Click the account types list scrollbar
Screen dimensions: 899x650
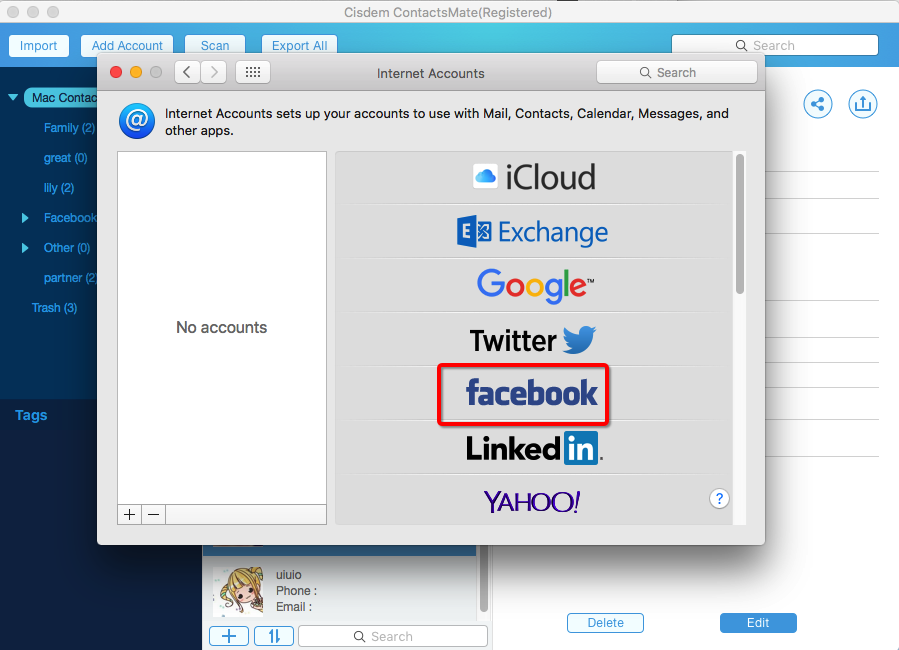point(740,224)
